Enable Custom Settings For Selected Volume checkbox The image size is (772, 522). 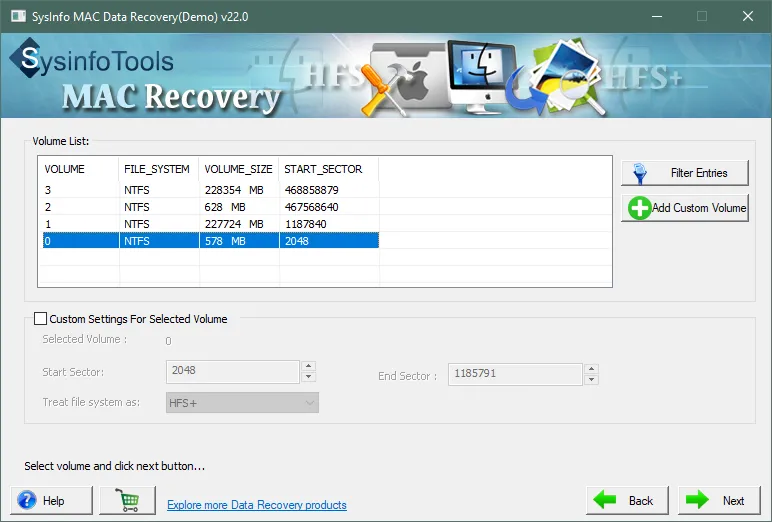click(41, 319)
